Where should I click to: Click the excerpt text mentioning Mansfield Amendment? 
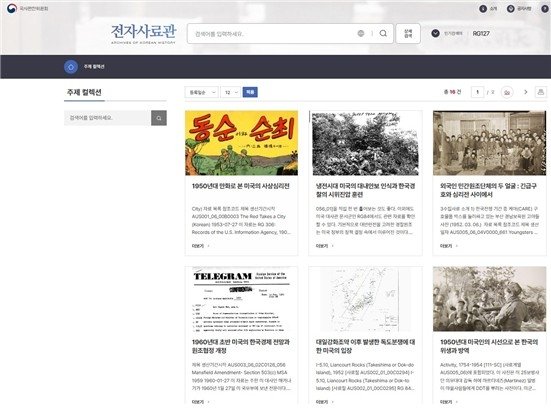click(241, 376)
